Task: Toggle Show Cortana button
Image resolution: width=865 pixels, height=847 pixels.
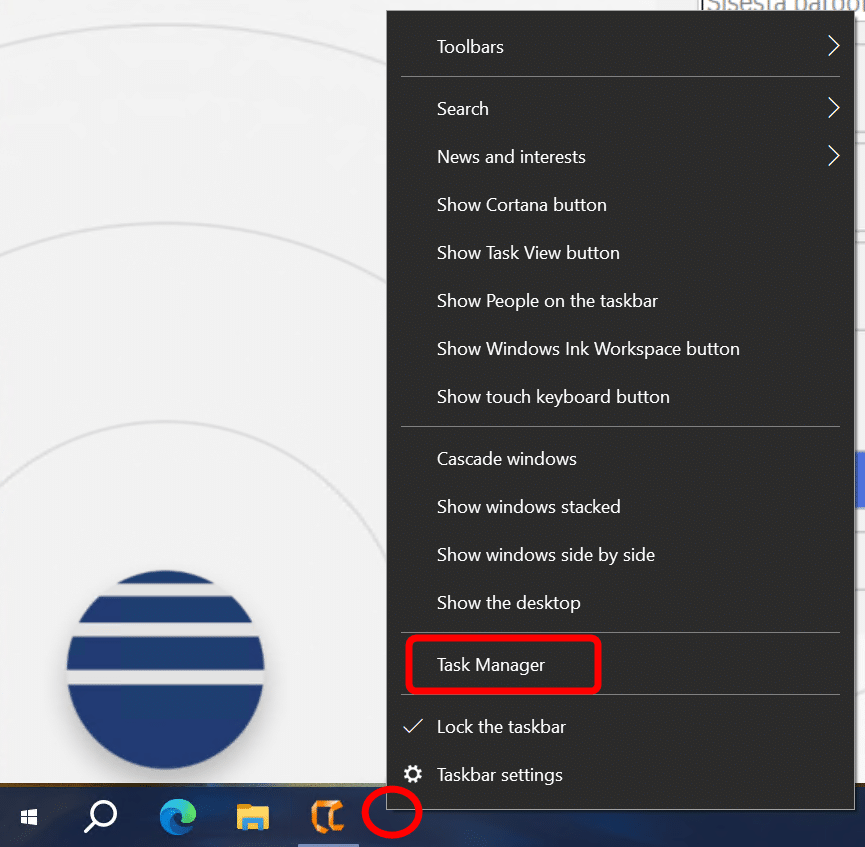Action: pos(521,205)
